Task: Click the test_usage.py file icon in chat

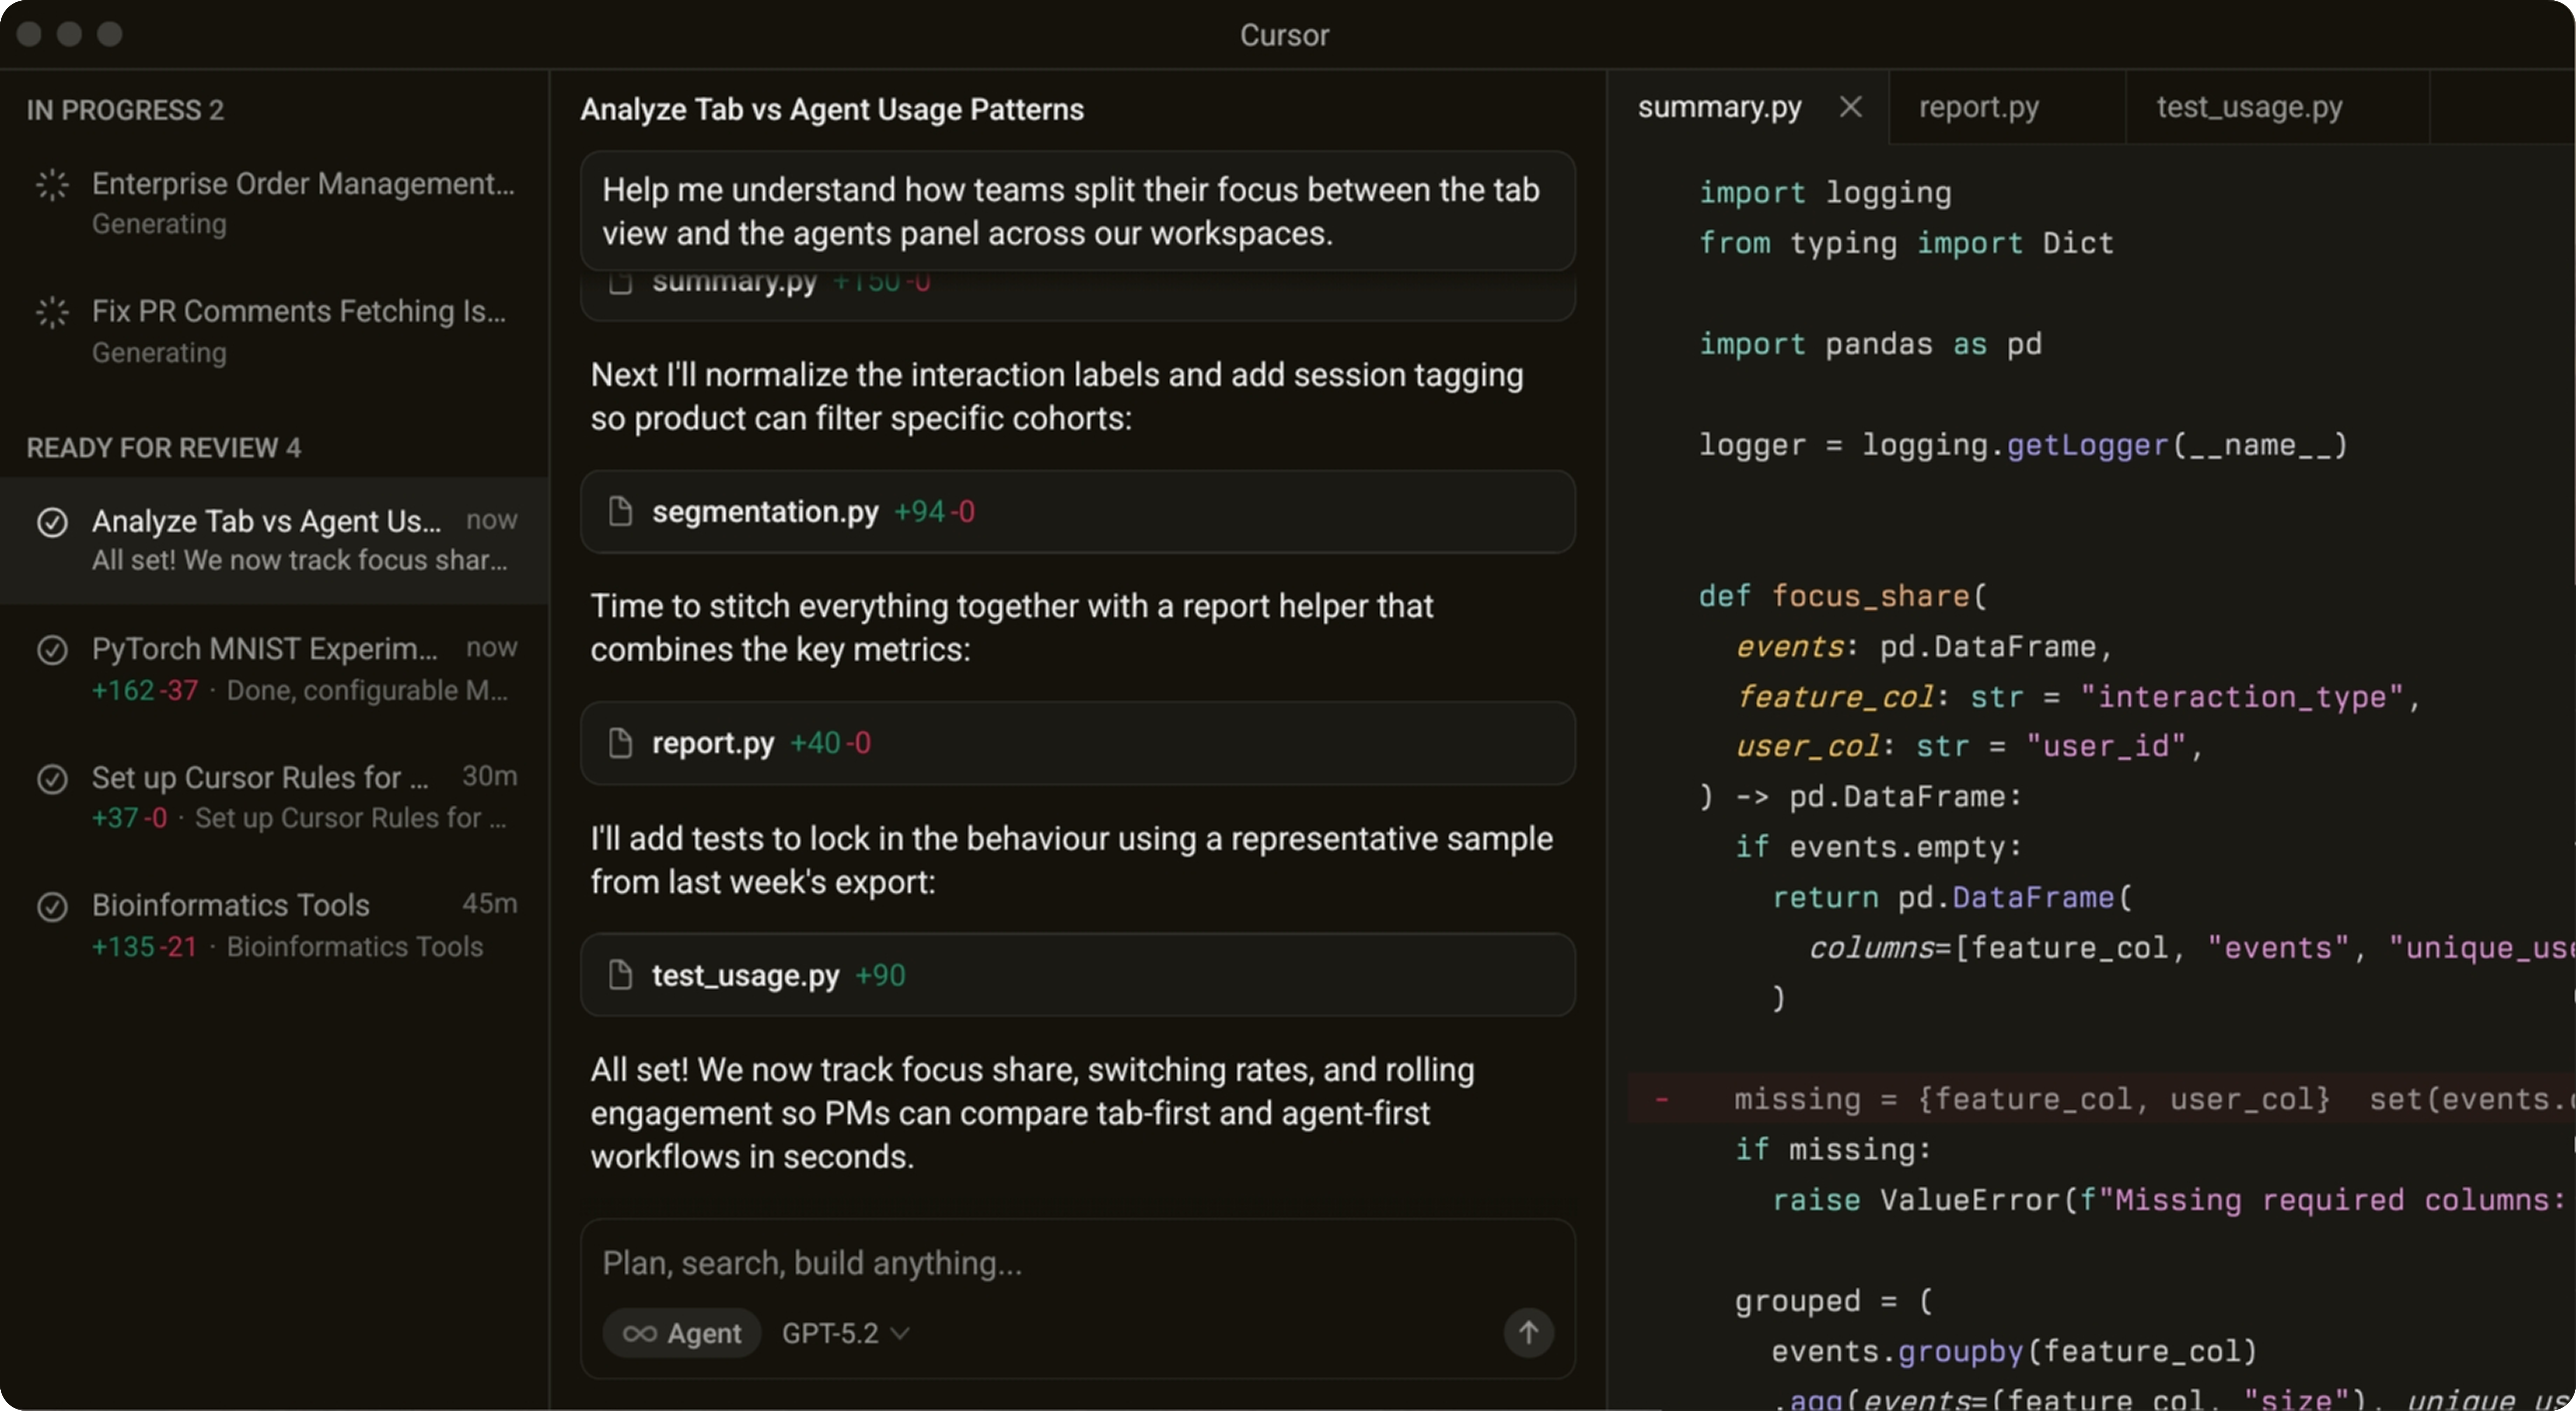Action: click(x=620, y=975)
